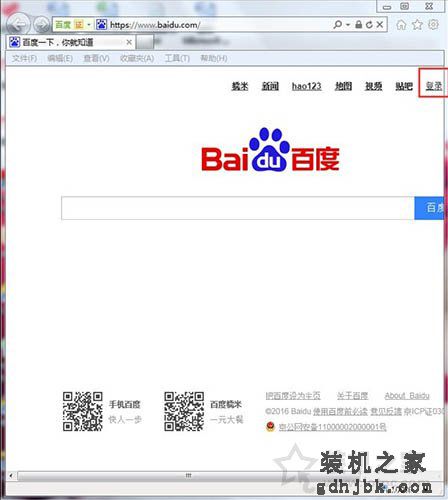Open the 使用百度前必读 link

[340, 411]
